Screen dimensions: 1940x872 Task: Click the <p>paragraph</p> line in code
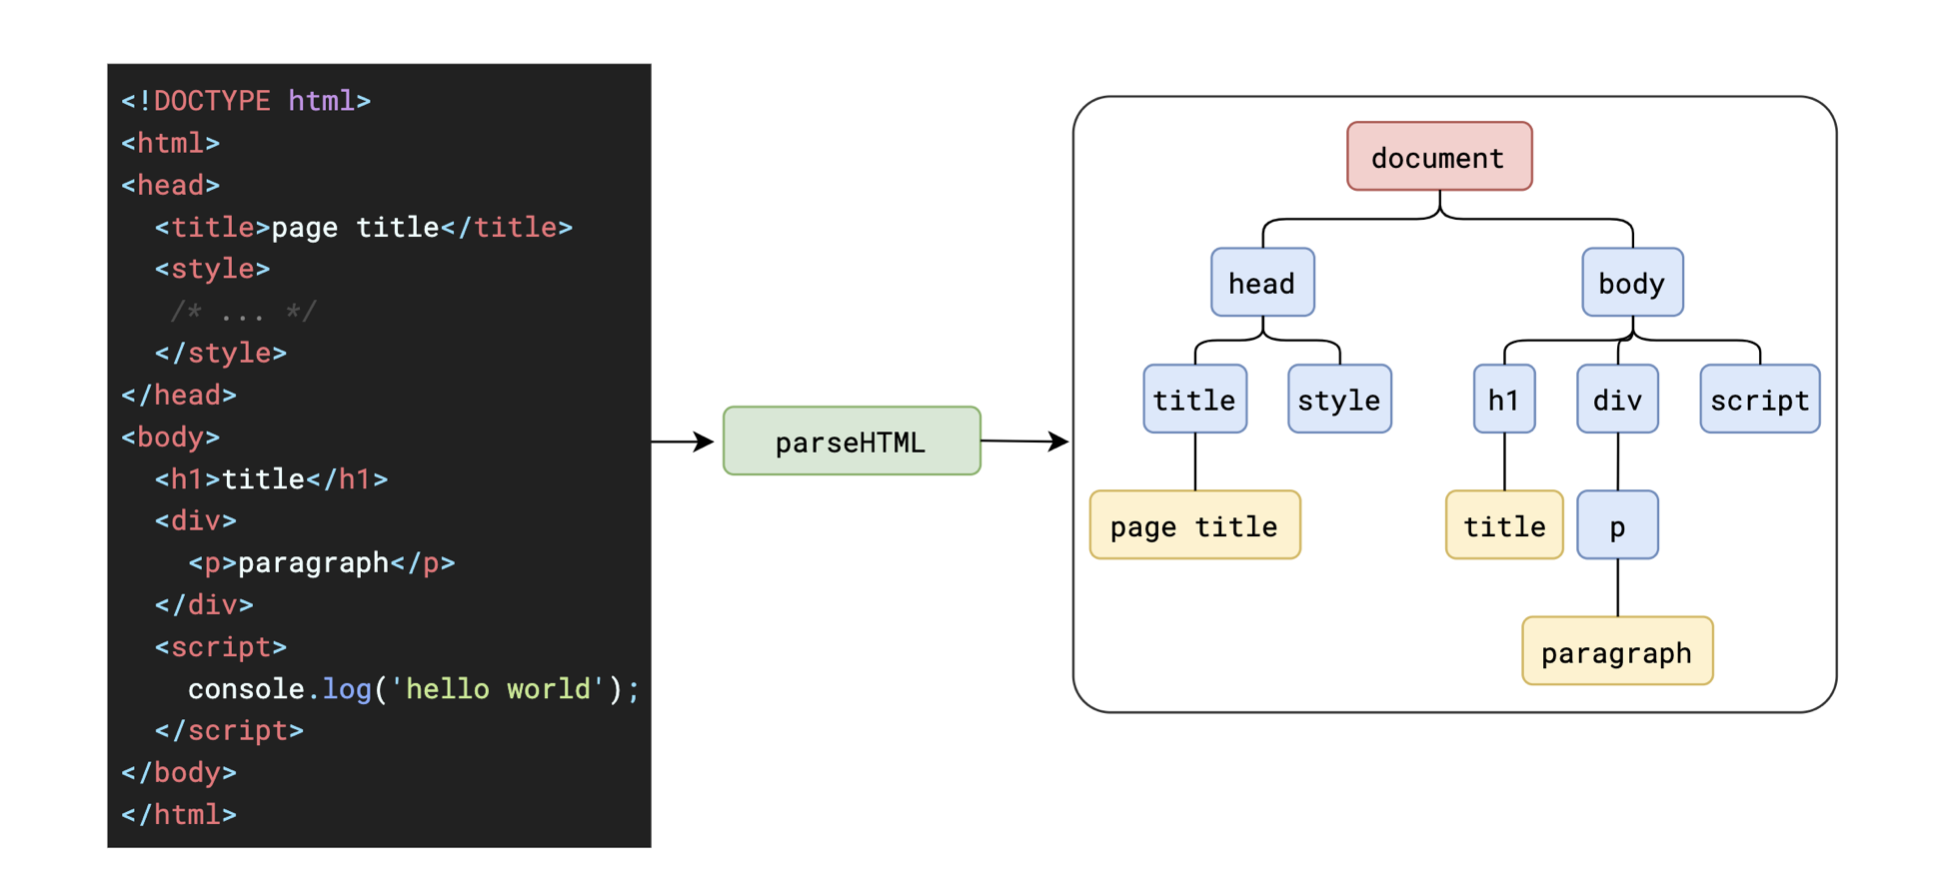(321, 563)
